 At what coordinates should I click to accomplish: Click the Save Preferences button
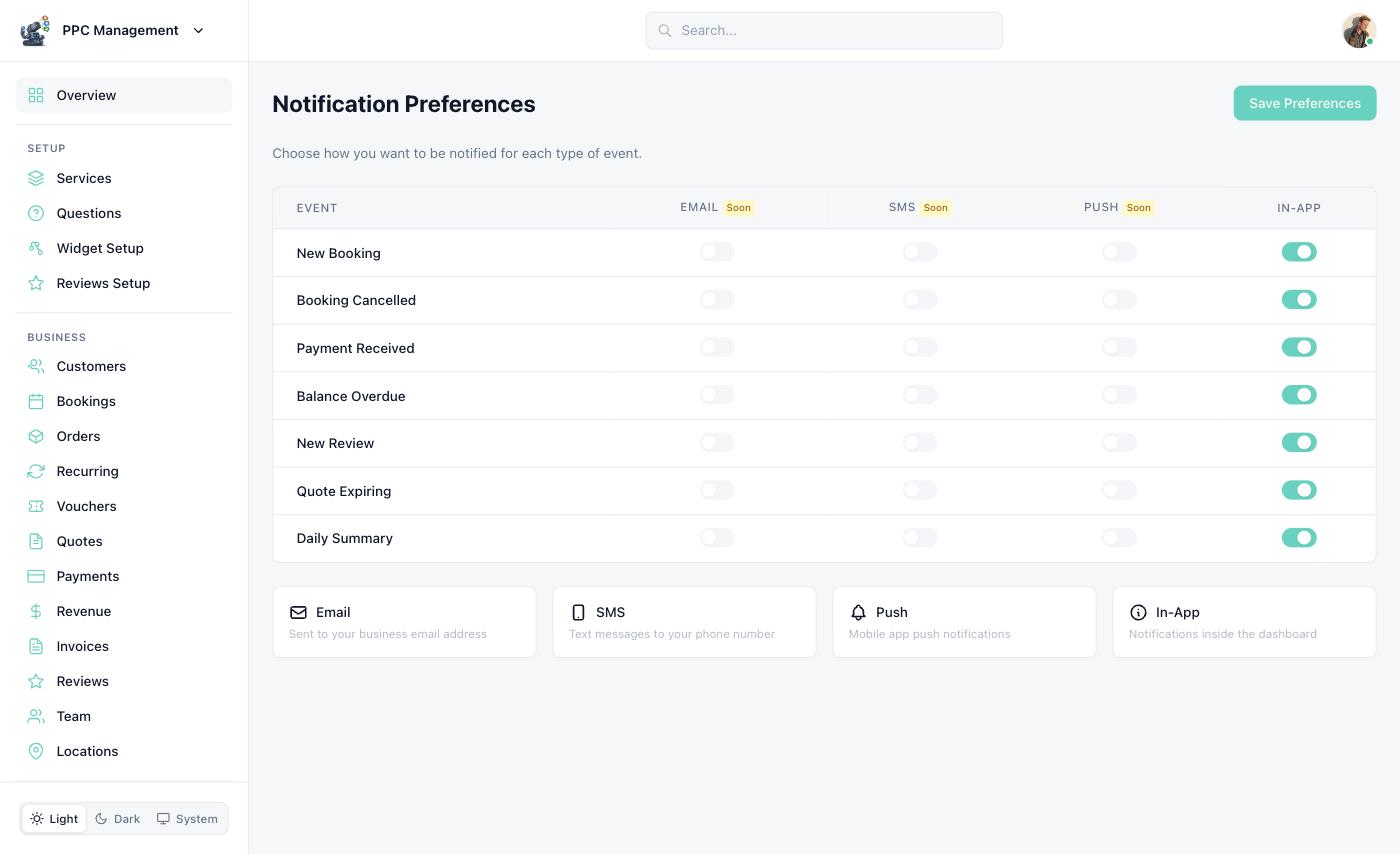click(1305, 103)
